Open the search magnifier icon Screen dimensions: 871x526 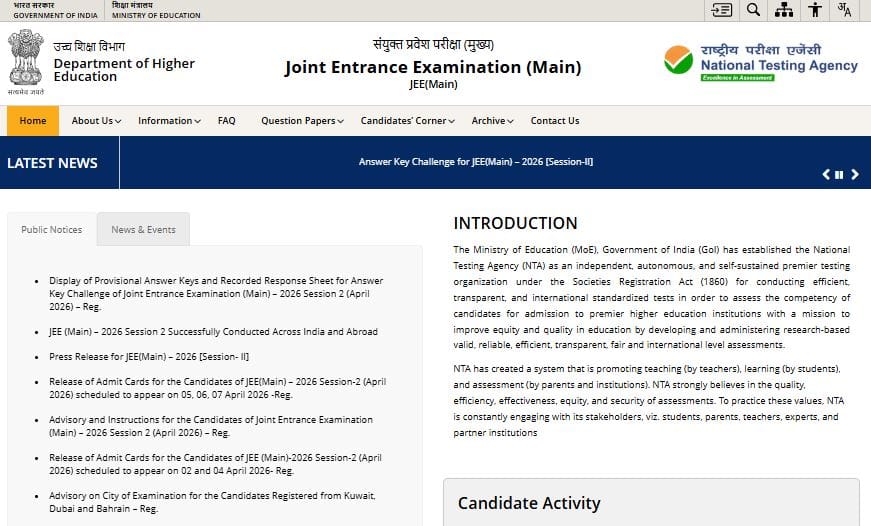click(753, 10)
